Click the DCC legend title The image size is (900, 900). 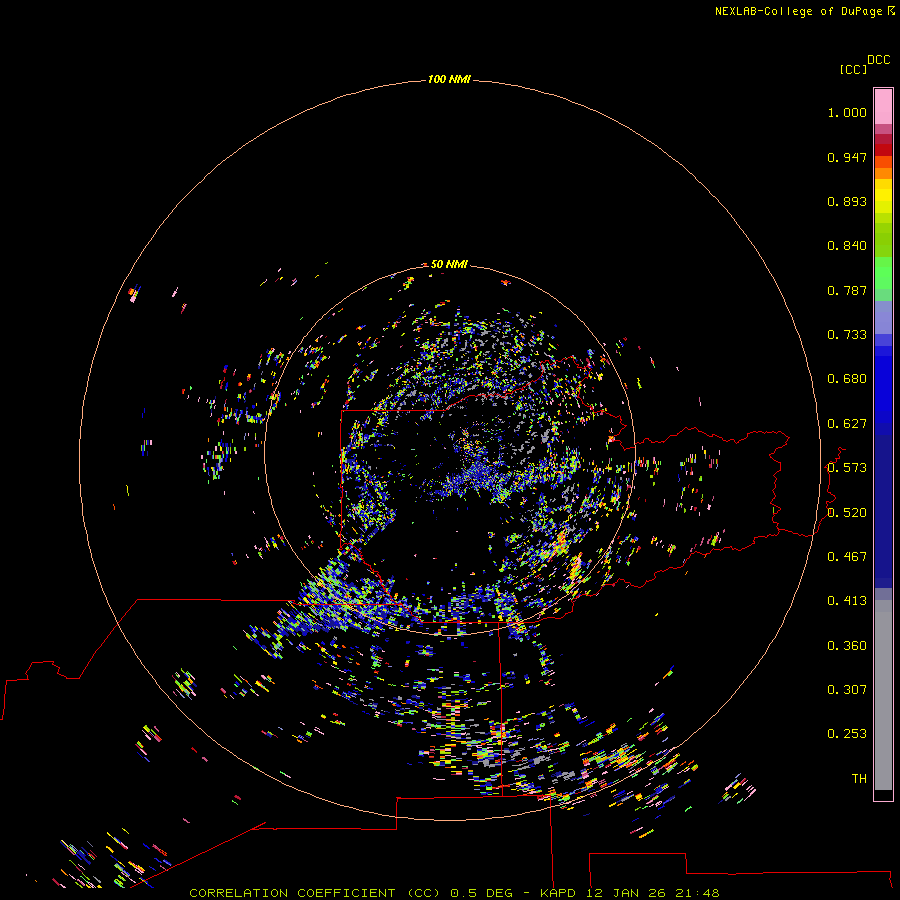(x=878, y=60)
